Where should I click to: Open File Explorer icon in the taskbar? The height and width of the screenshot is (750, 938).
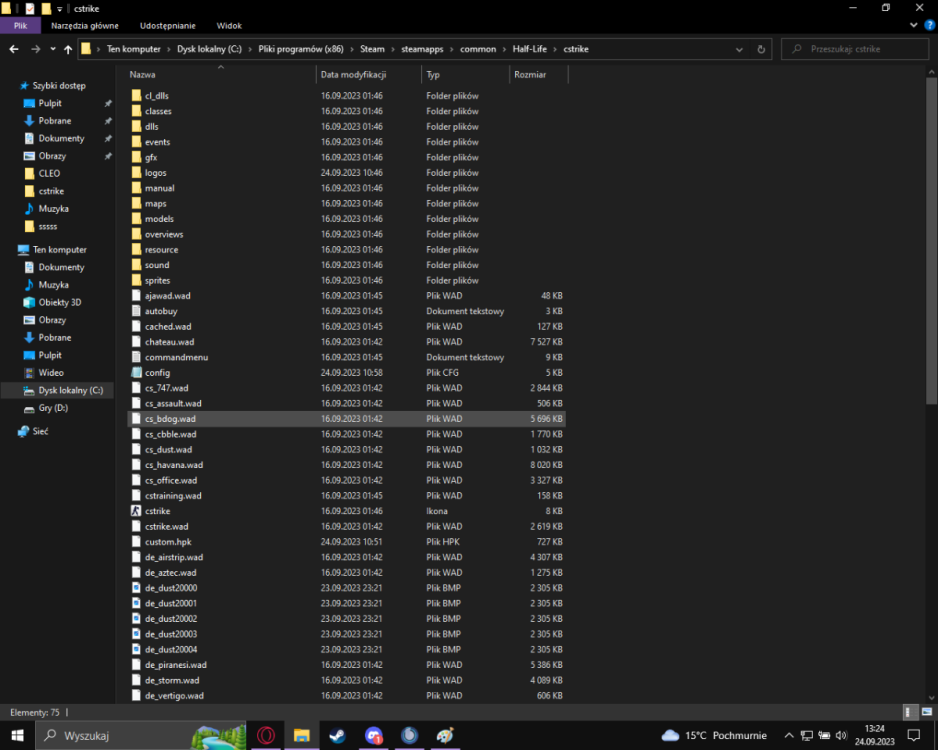[x=302, y=735]
